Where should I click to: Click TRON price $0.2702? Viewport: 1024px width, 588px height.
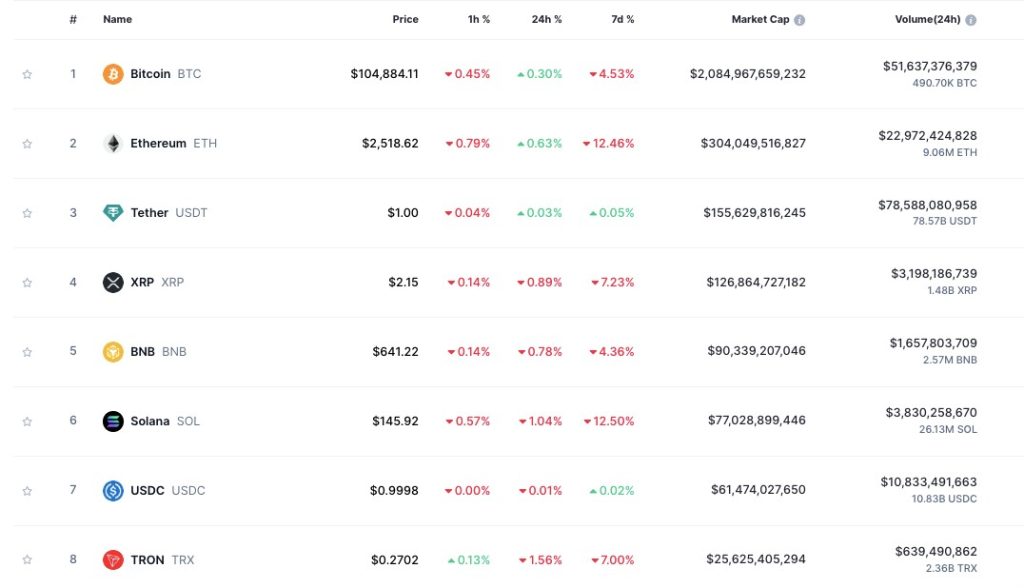(x=395, y=559)
